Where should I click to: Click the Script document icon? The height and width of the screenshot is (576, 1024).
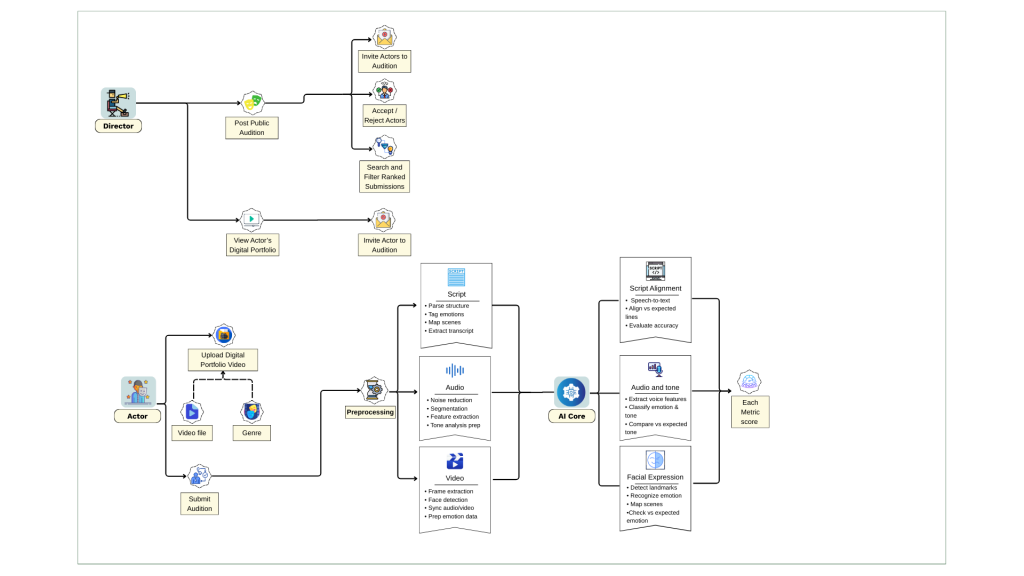pos(456,277)
